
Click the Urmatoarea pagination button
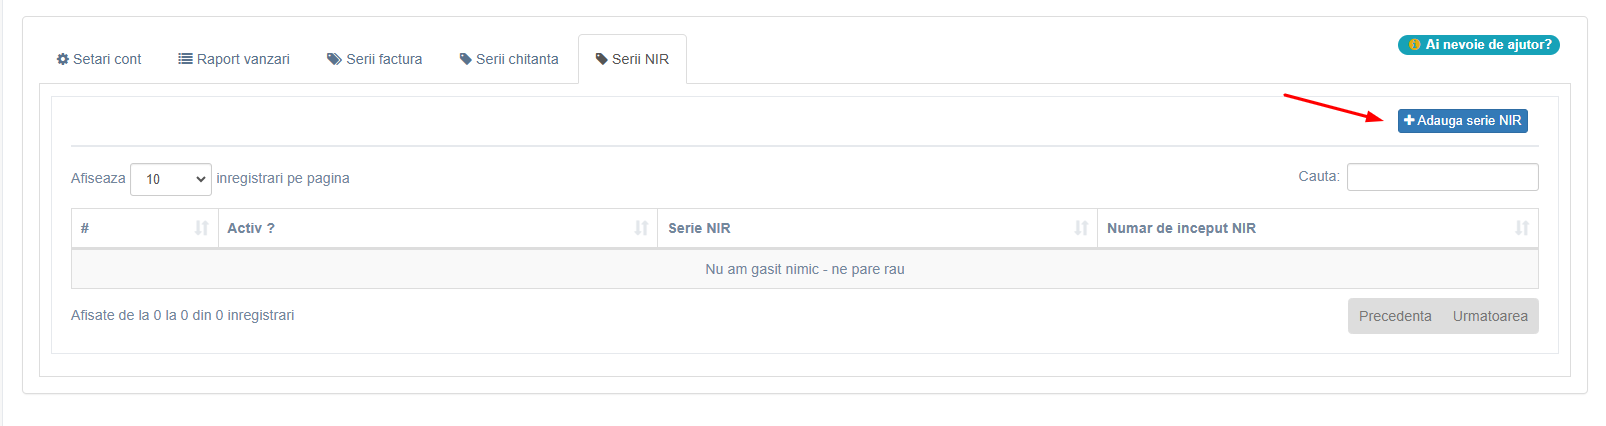[1490, 316]
